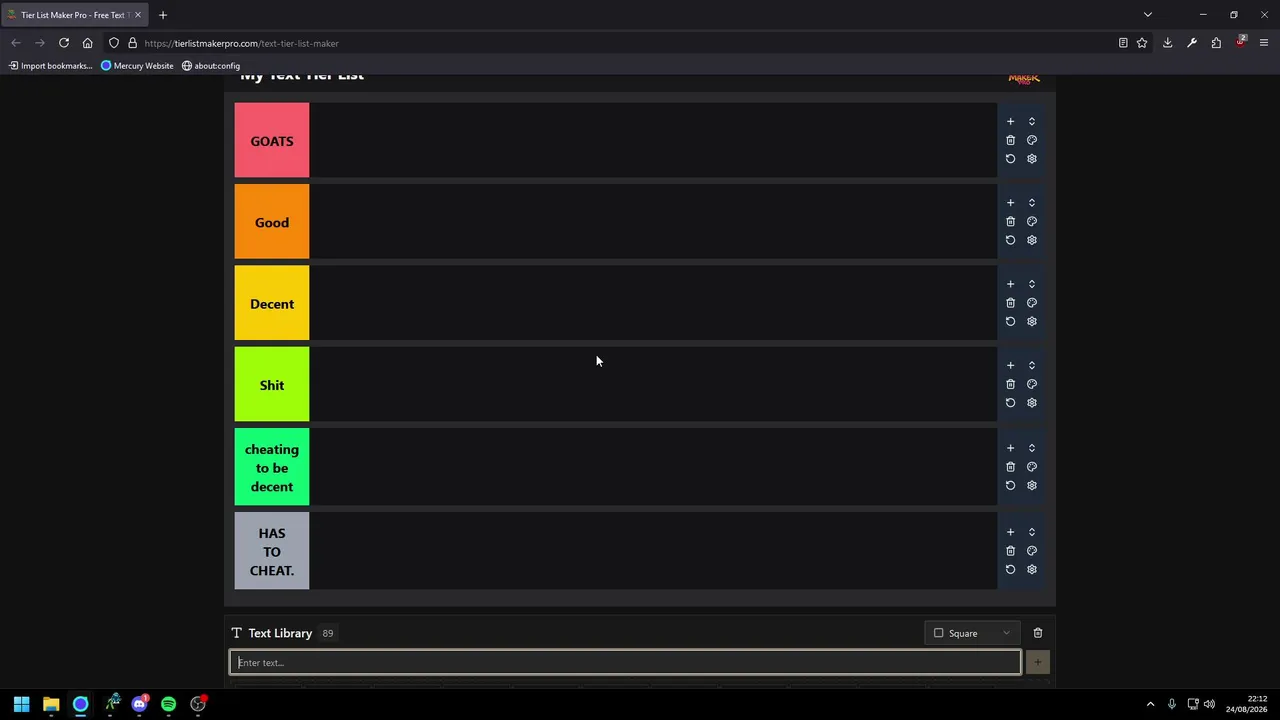Image resolution: width=1280 pixels, height=720 pixels.
Task: Select the Tier List Maker Pro tab
Action: pos(75,15)
